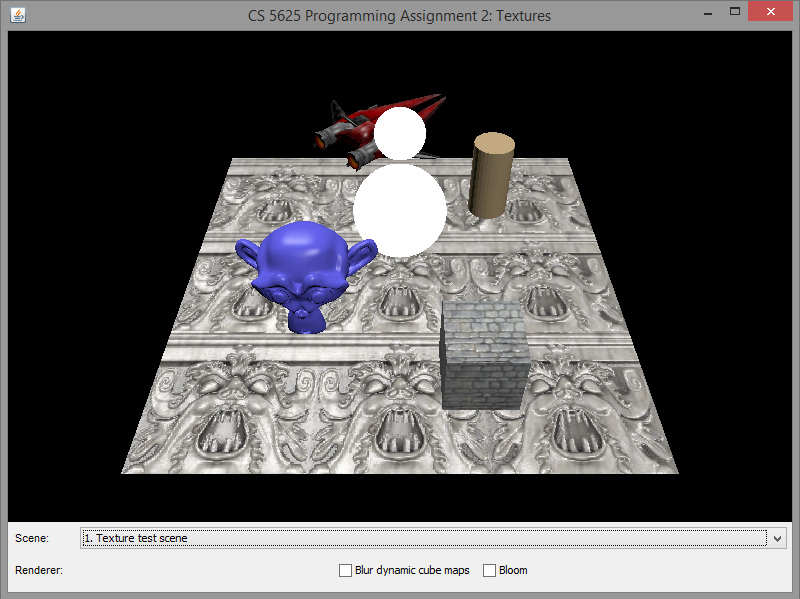800x599 pixels.
Task: Click the Java application icon in title bar
Action: [18, 15]
